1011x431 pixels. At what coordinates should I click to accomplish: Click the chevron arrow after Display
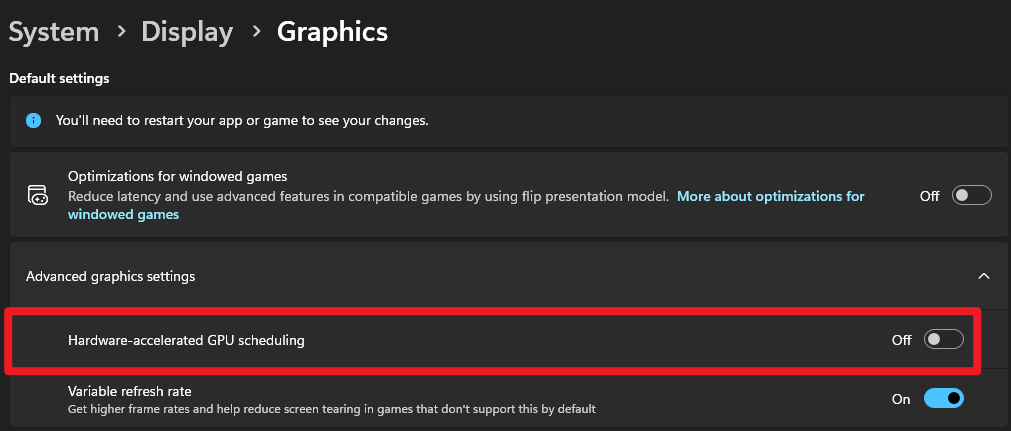(x=255, y=31)
